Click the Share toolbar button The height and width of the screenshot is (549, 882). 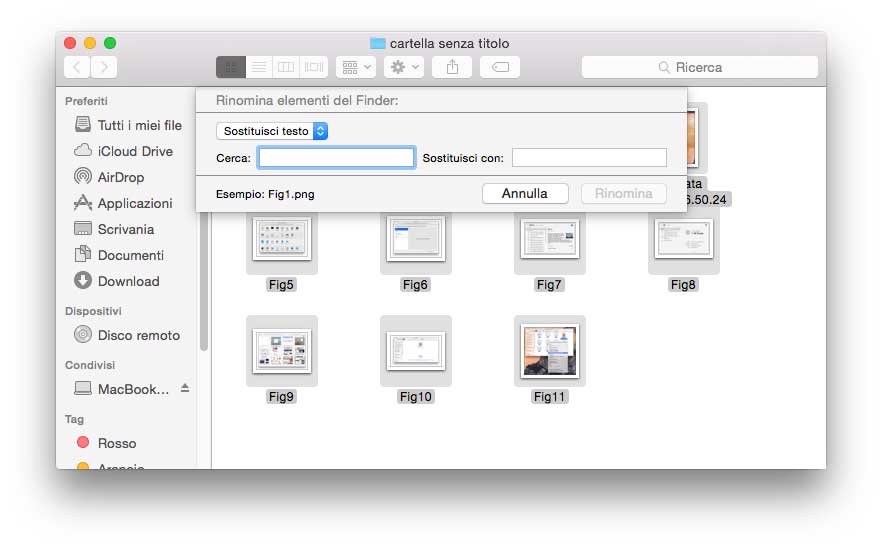(x=452, y=68)
